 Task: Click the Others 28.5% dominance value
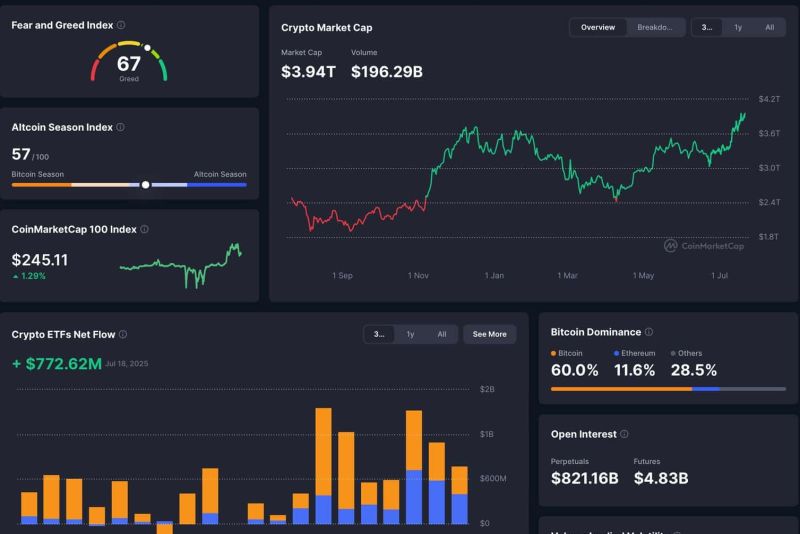coord(694,370)
